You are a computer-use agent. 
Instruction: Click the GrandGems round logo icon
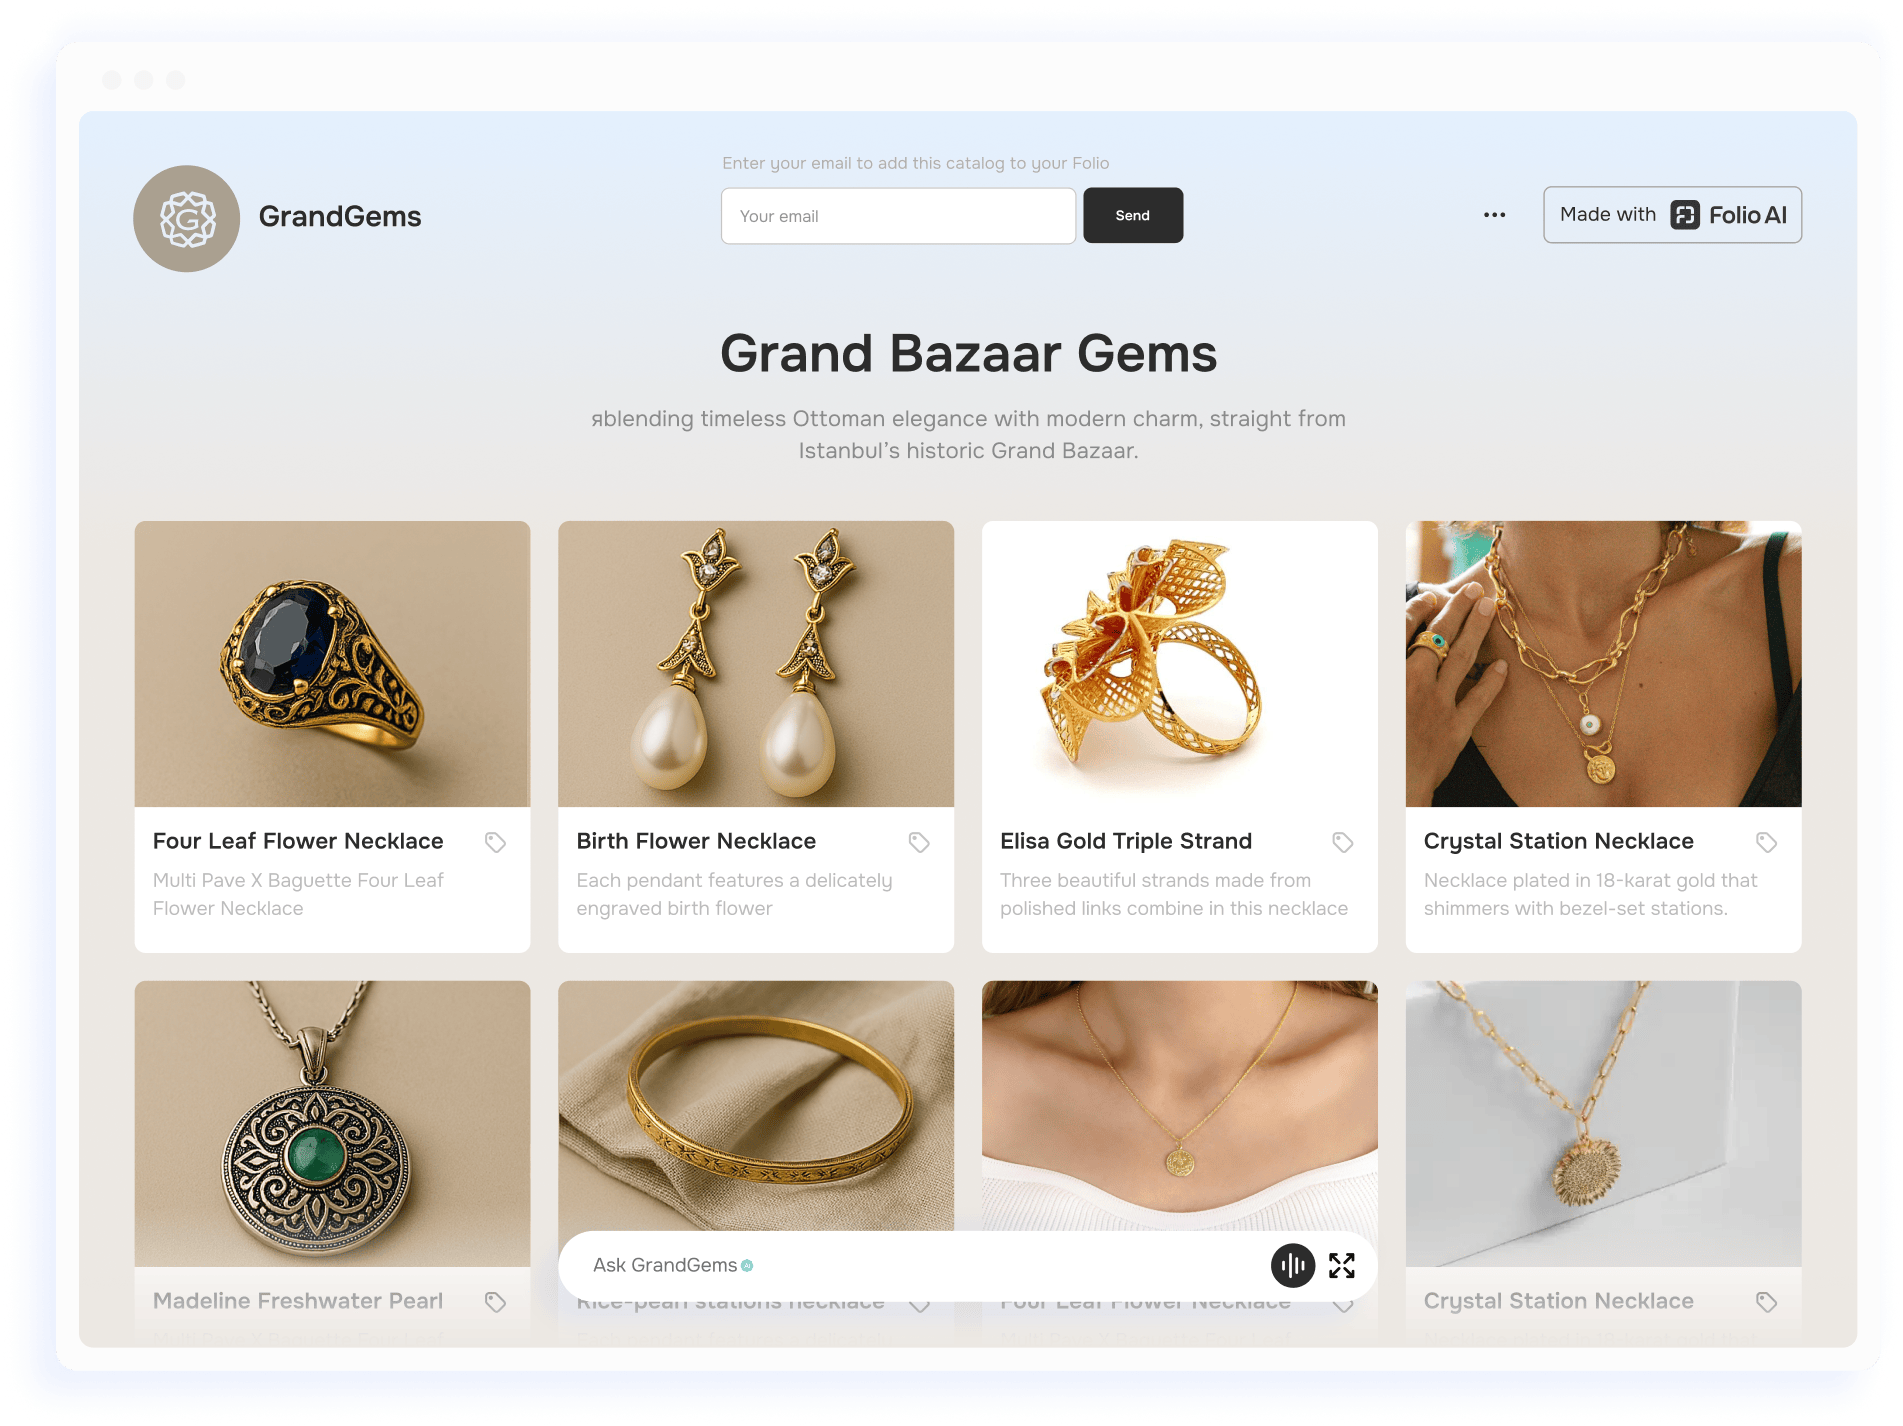coord(187,218)
